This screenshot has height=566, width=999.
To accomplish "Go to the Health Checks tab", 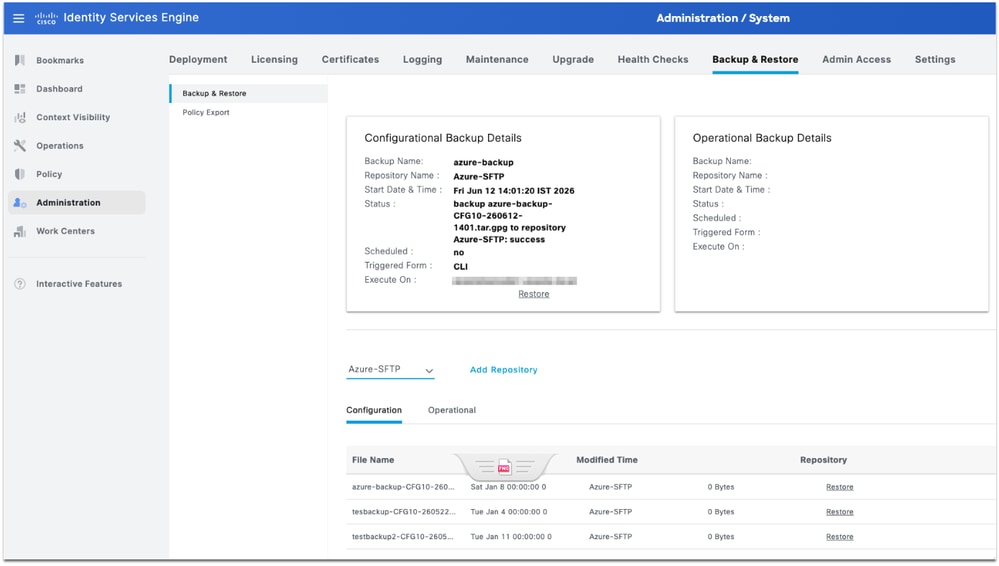I will click(652, 59).
